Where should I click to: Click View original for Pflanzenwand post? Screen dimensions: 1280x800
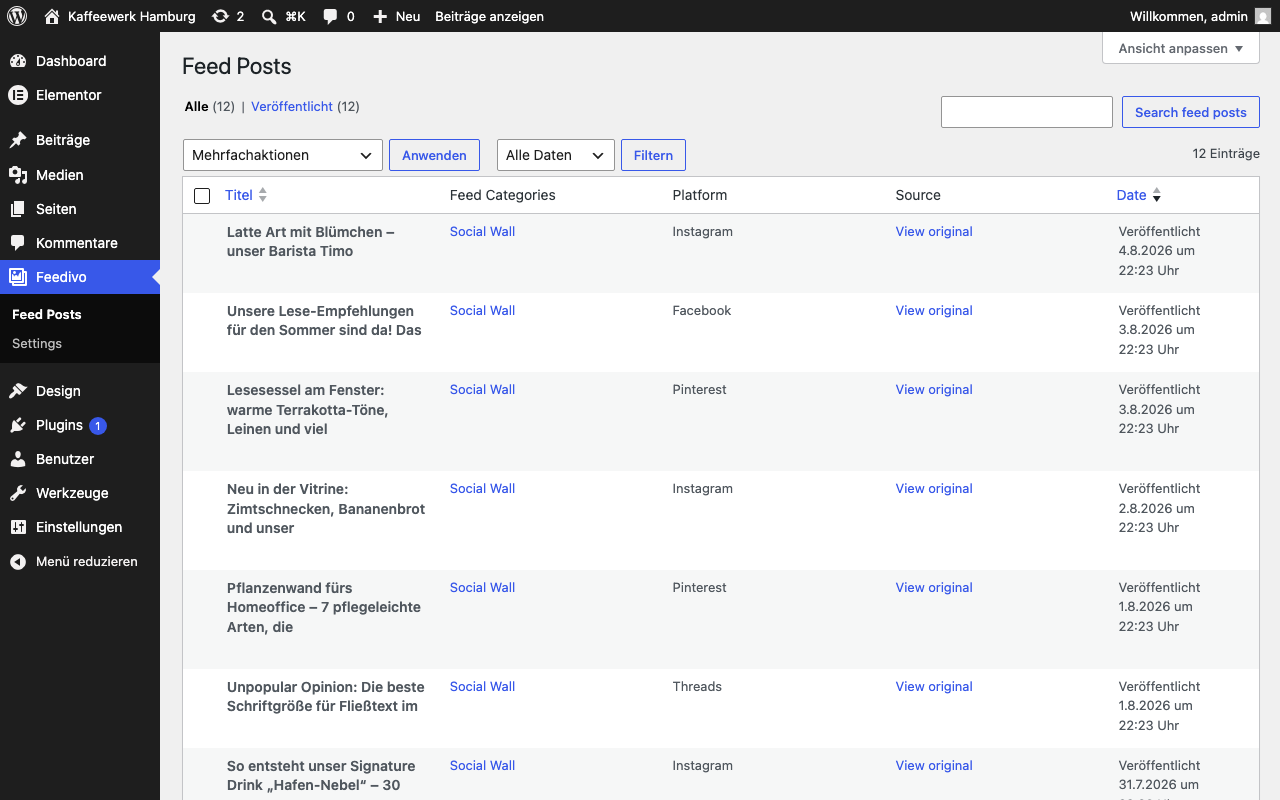(934, 587)
